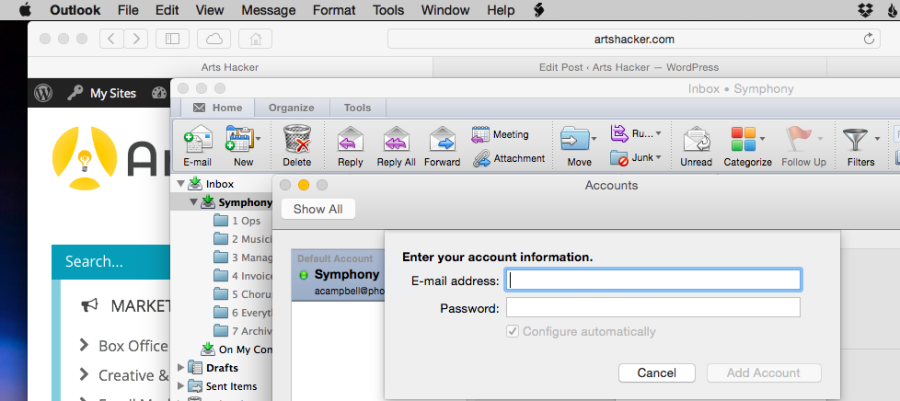Open the Junk dropdown arrow

(658, 157)
